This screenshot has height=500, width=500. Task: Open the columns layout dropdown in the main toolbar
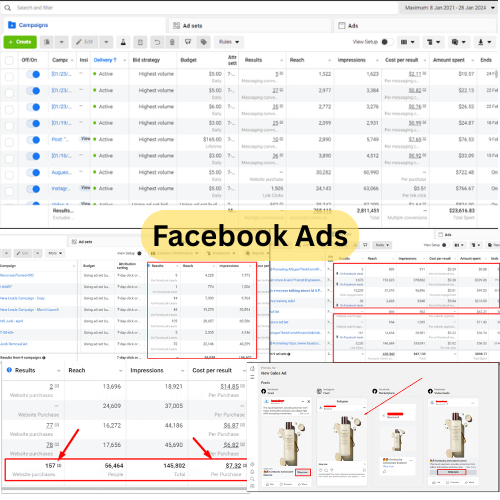(x=407, y=42)
